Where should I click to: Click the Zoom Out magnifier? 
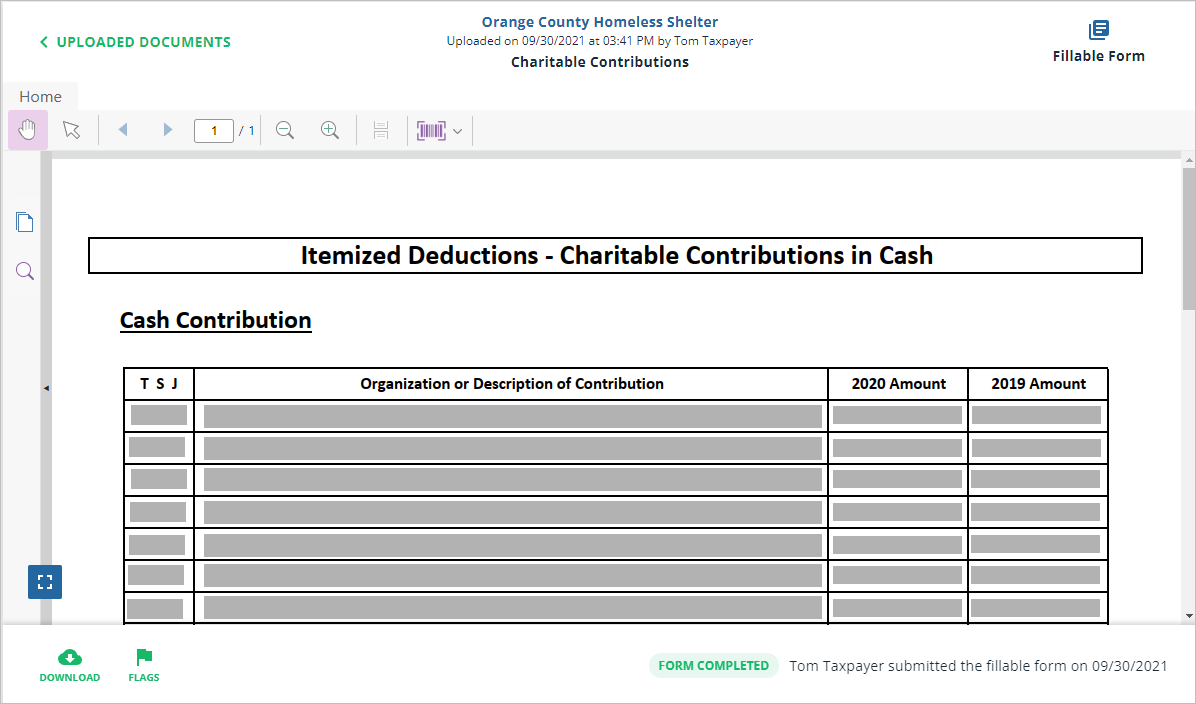285,130
